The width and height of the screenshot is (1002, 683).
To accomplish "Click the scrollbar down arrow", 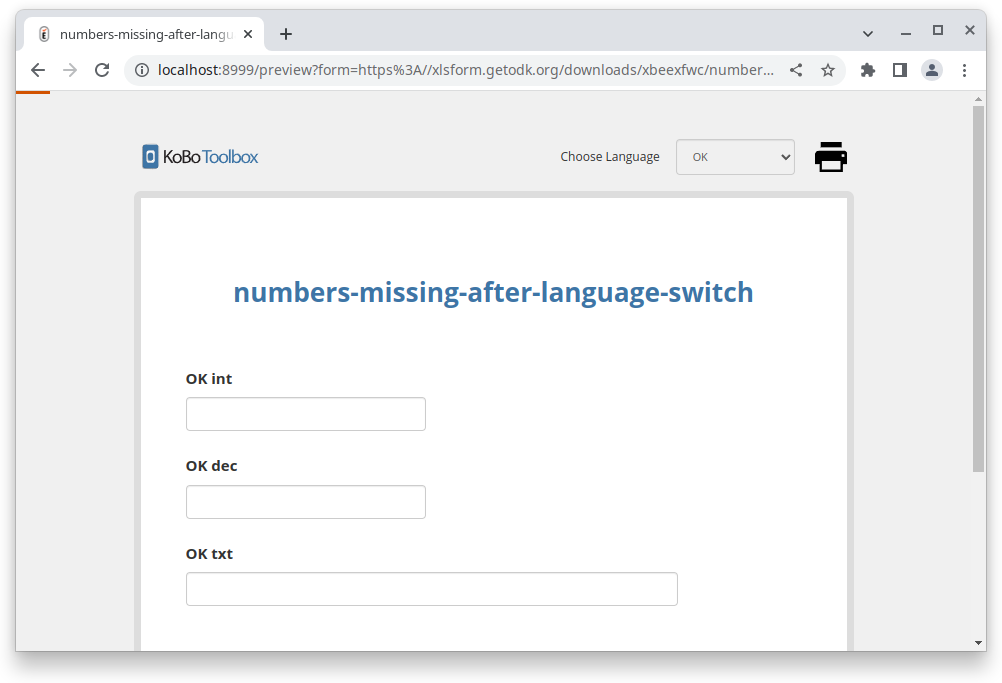I will (978, 643).
